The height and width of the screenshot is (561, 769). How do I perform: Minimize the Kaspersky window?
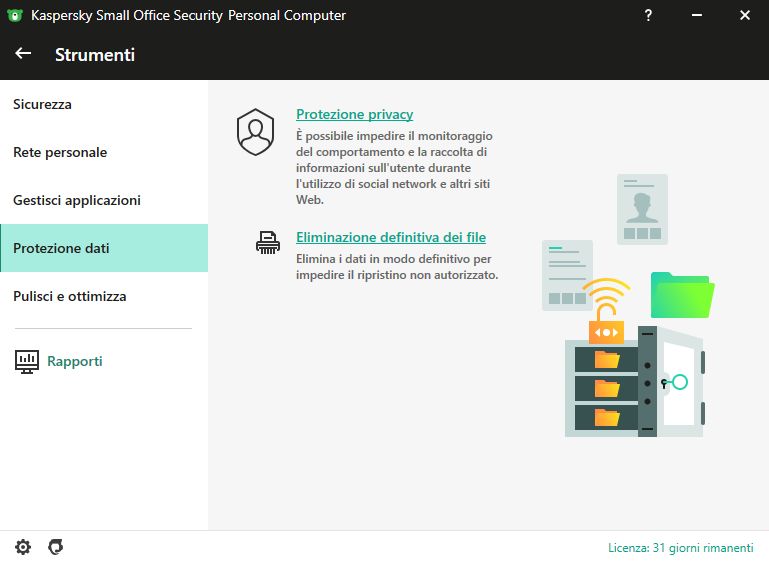click(696, 15)
